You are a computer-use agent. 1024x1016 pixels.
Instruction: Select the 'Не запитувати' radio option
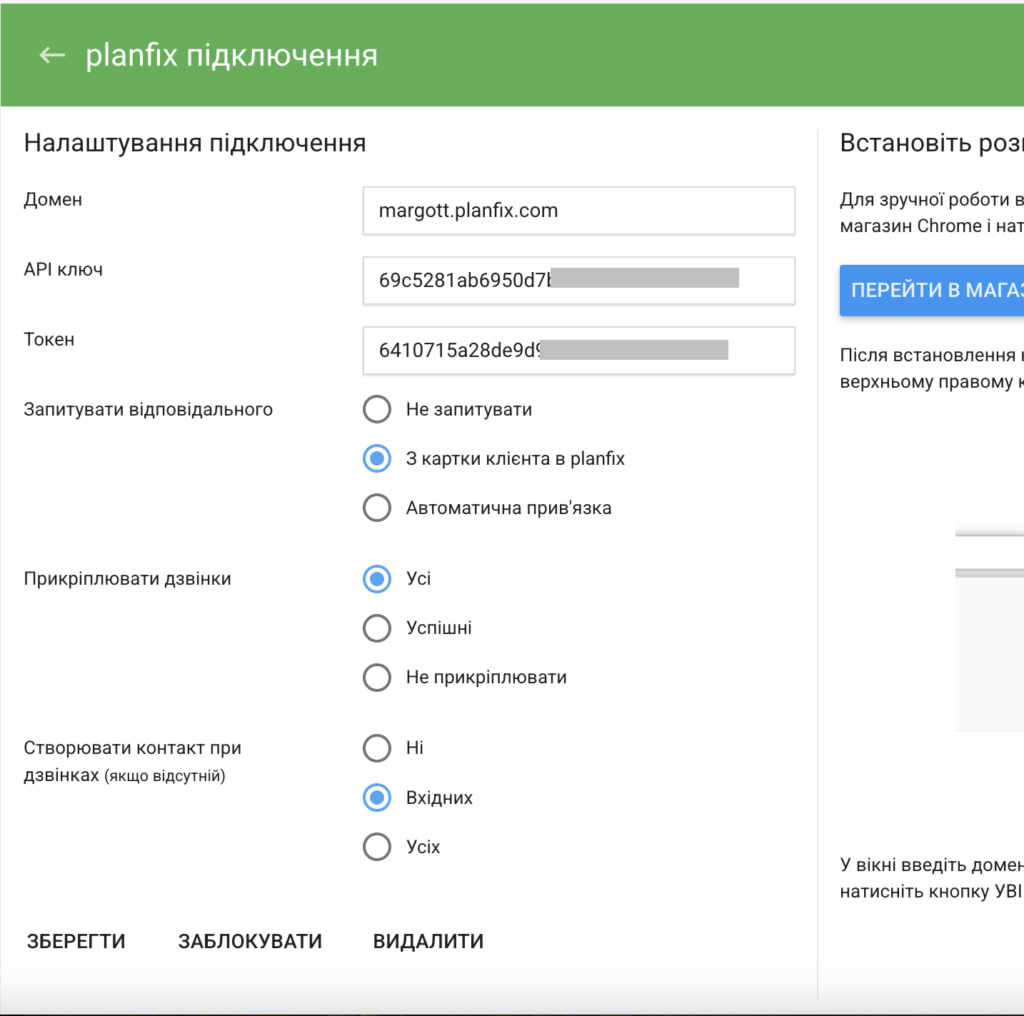(377, 409)
